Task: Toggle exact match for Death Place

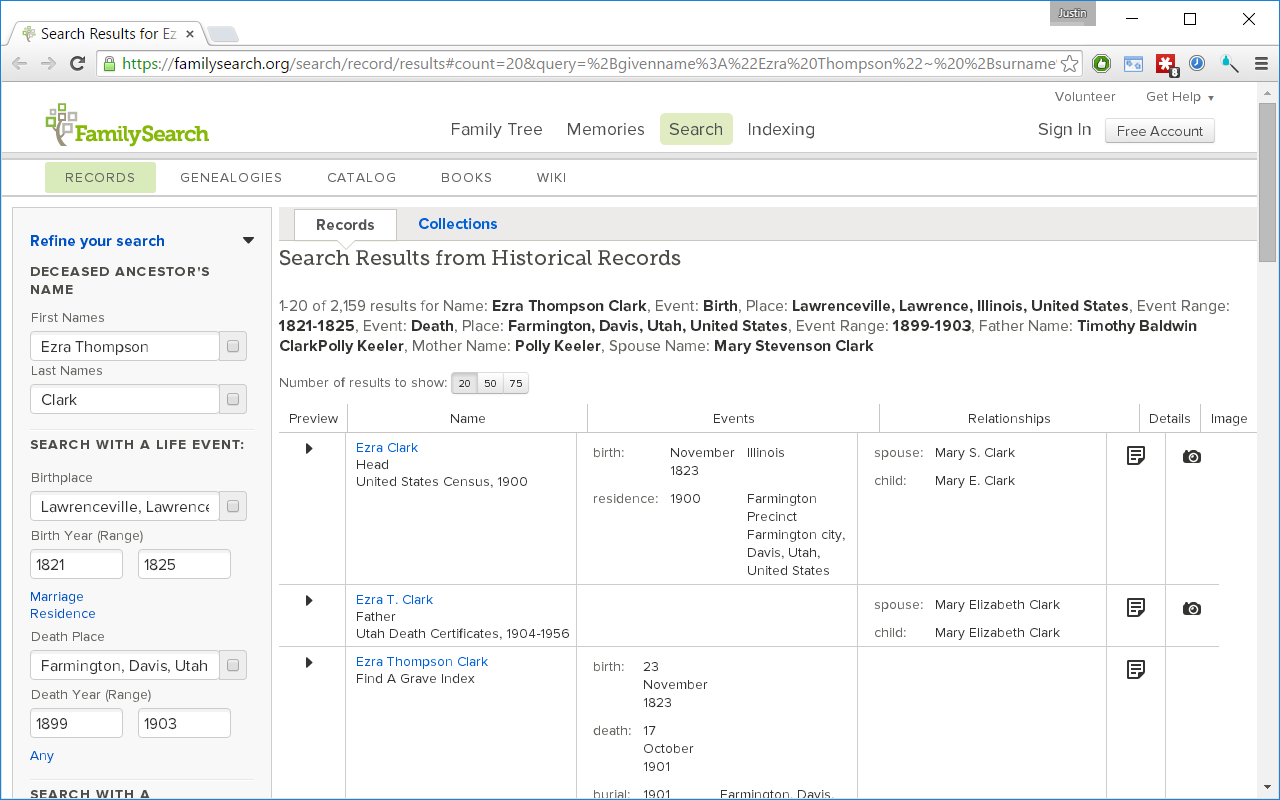Action: (233, 665)
